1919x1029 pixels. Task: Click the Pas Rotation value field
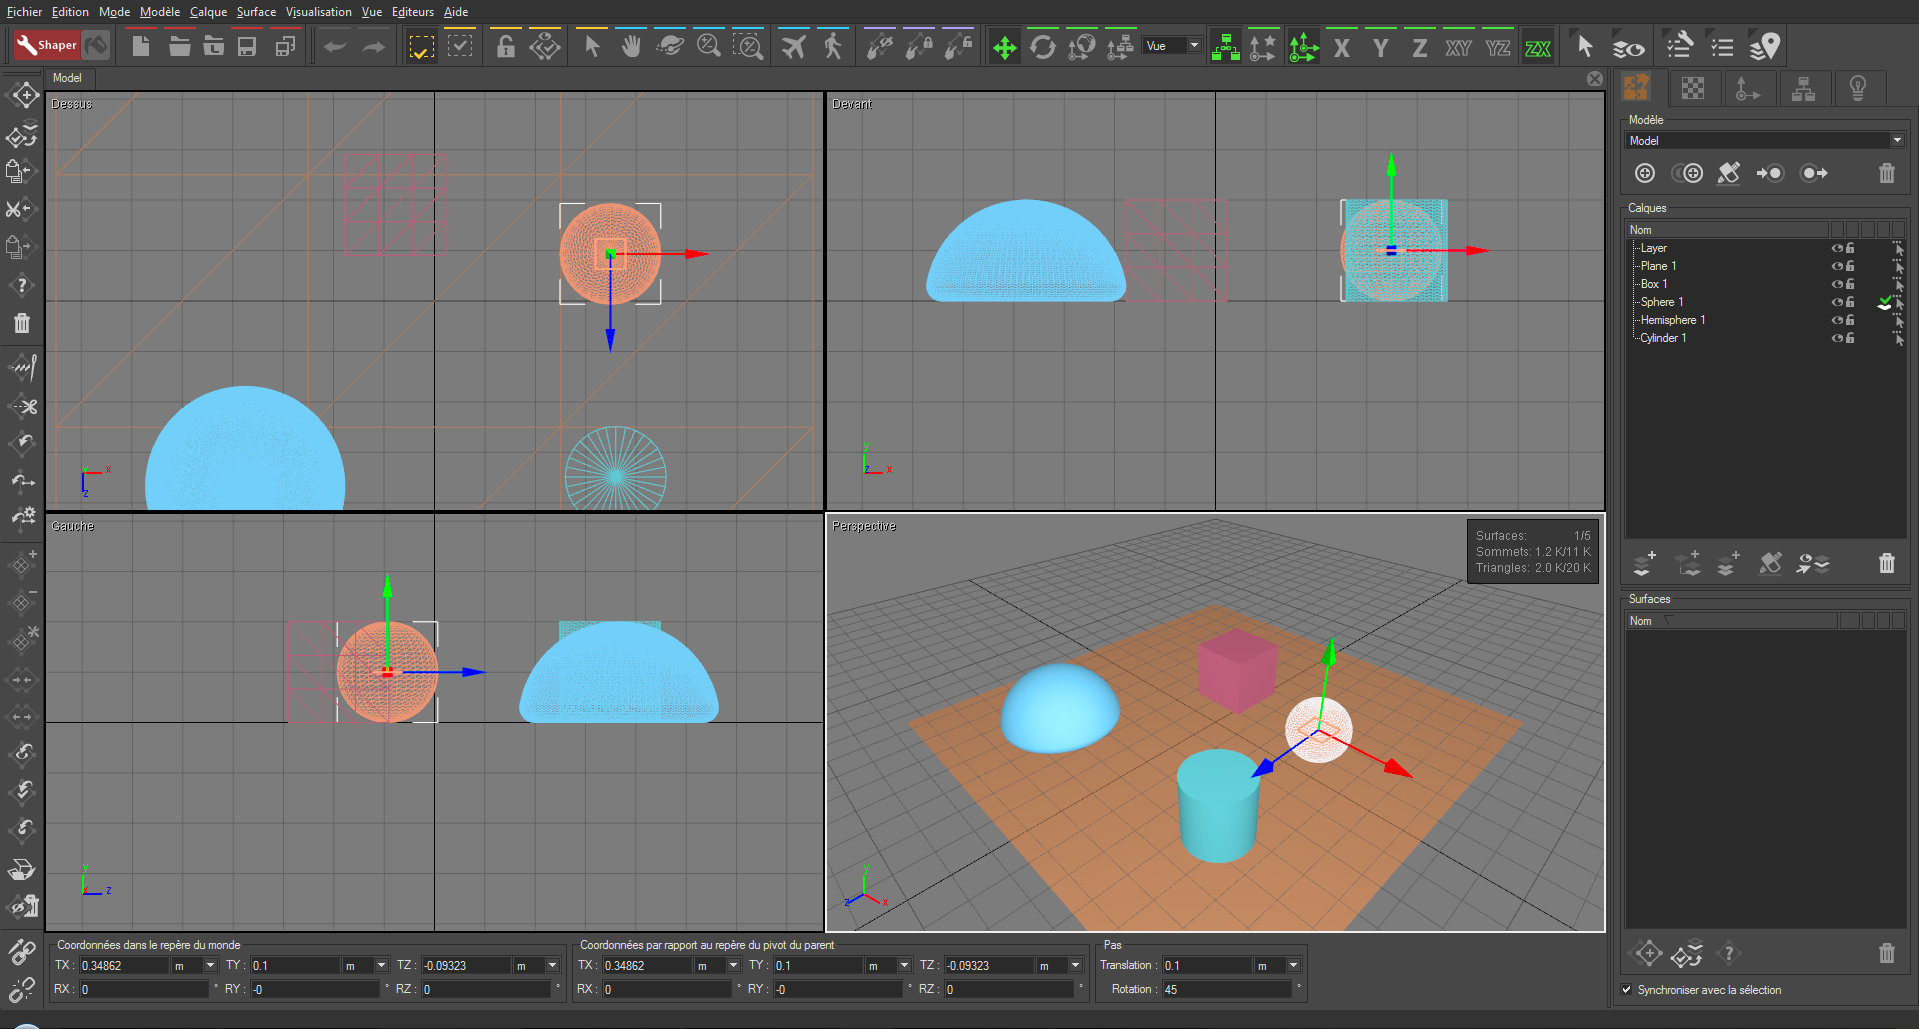[x=1225, y=989]
